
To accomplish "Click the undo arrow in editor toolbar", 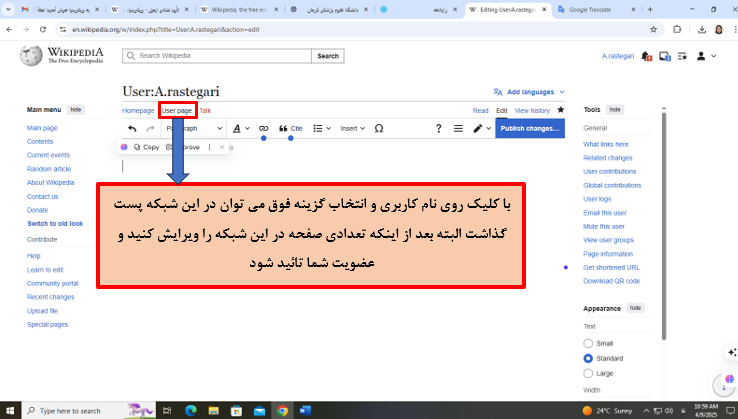I will 132,128.
